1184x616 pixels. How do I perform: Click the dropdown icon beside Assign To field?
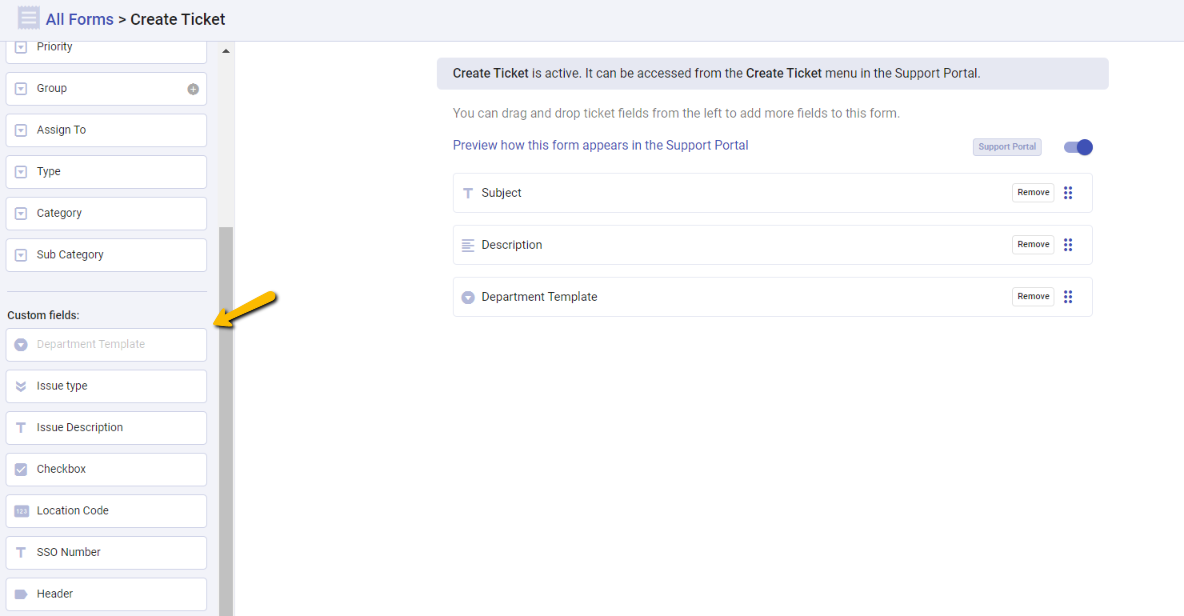click(22, 130)
